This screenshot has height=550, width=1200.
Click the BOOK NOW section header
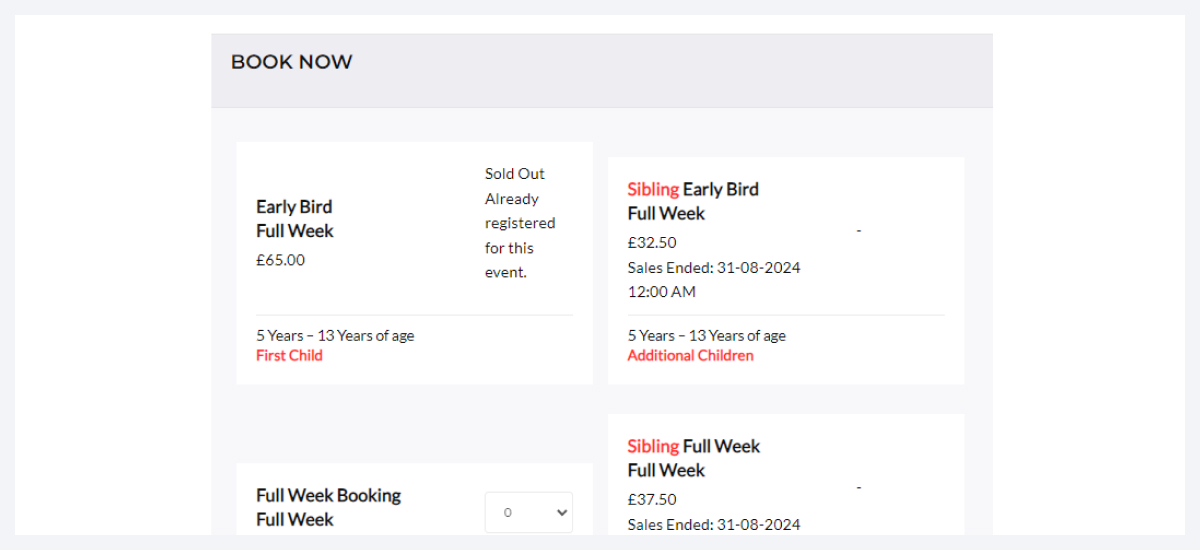point(291,62)
